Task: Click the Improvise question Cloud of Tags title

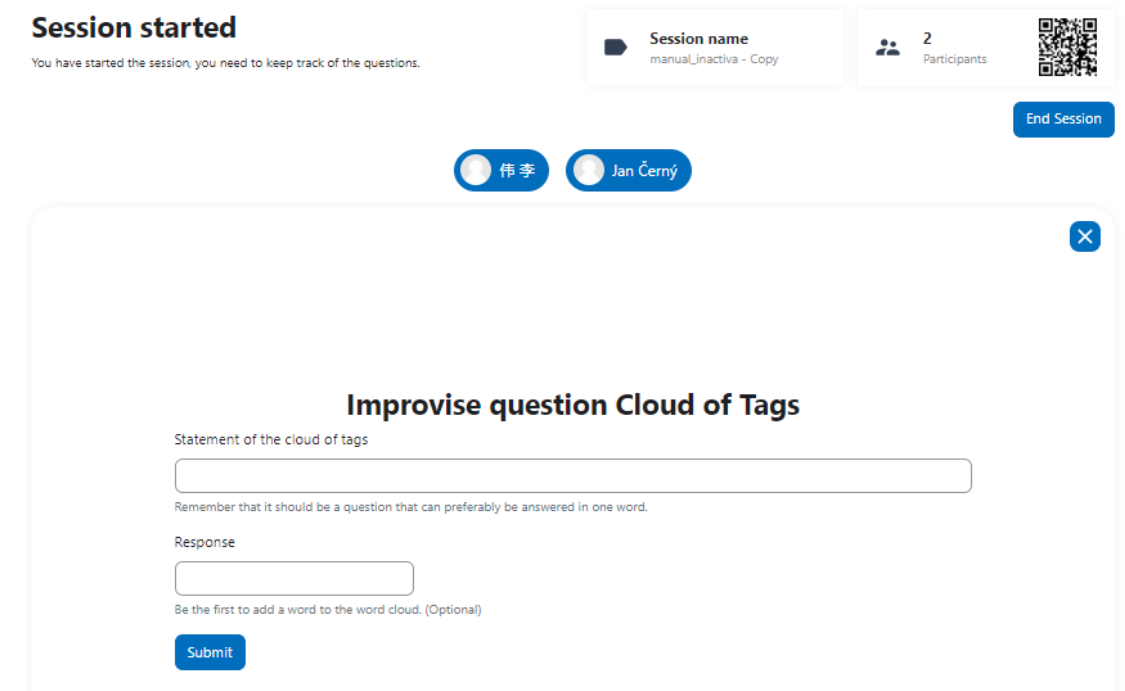Action: point(573,405)
